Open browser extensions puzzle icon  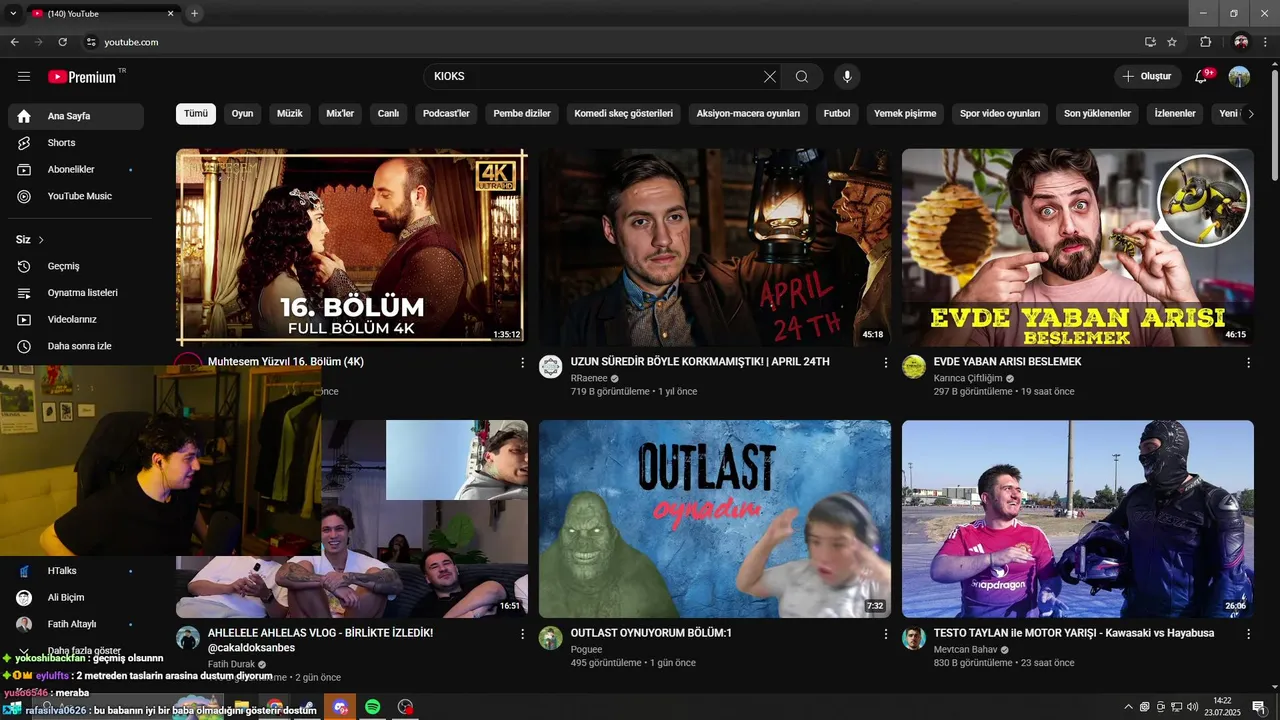(x=1205, y=42)
